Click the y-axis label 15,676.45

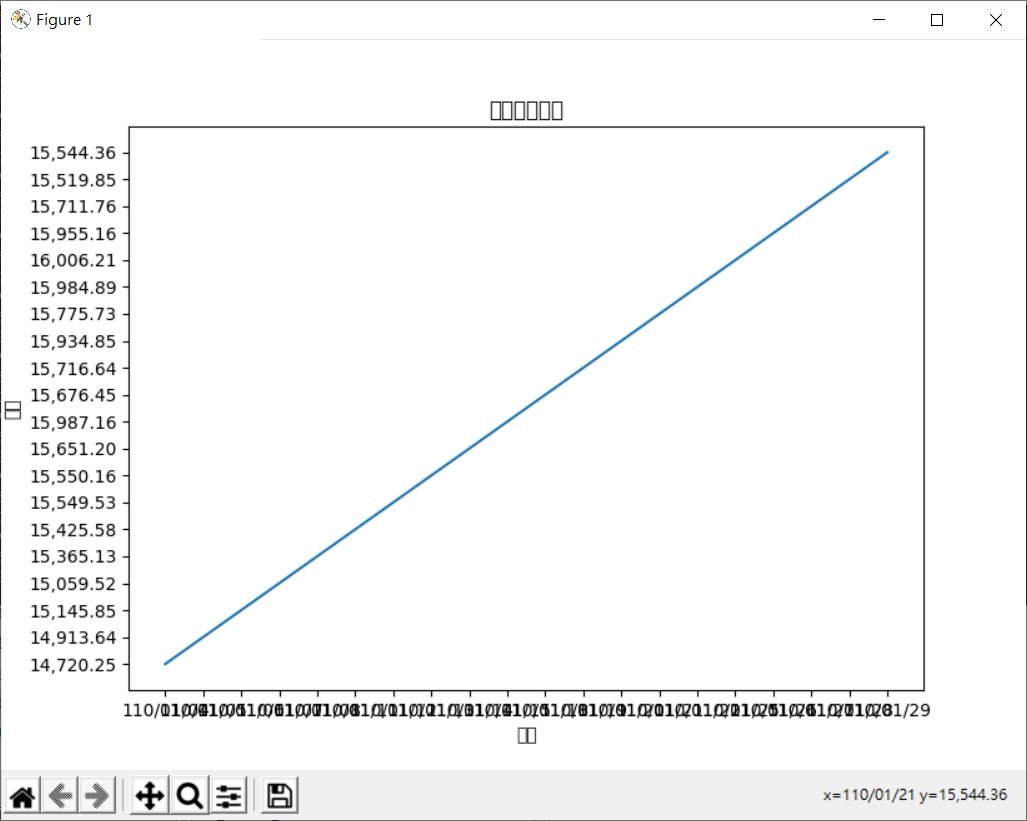coord(73,396)
